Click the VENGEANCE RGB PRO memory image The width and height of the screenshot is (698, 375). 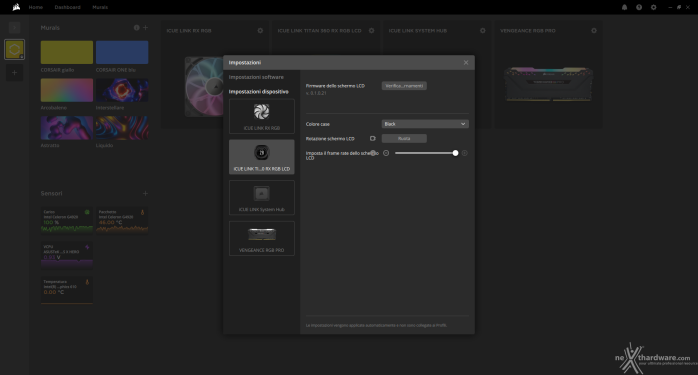(x=548, y=84)
